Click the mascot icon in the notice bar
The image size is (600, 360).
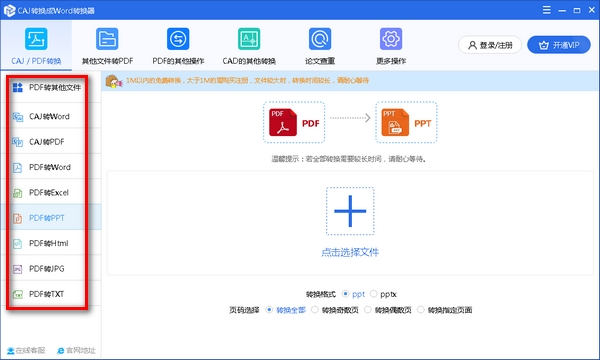114,81
